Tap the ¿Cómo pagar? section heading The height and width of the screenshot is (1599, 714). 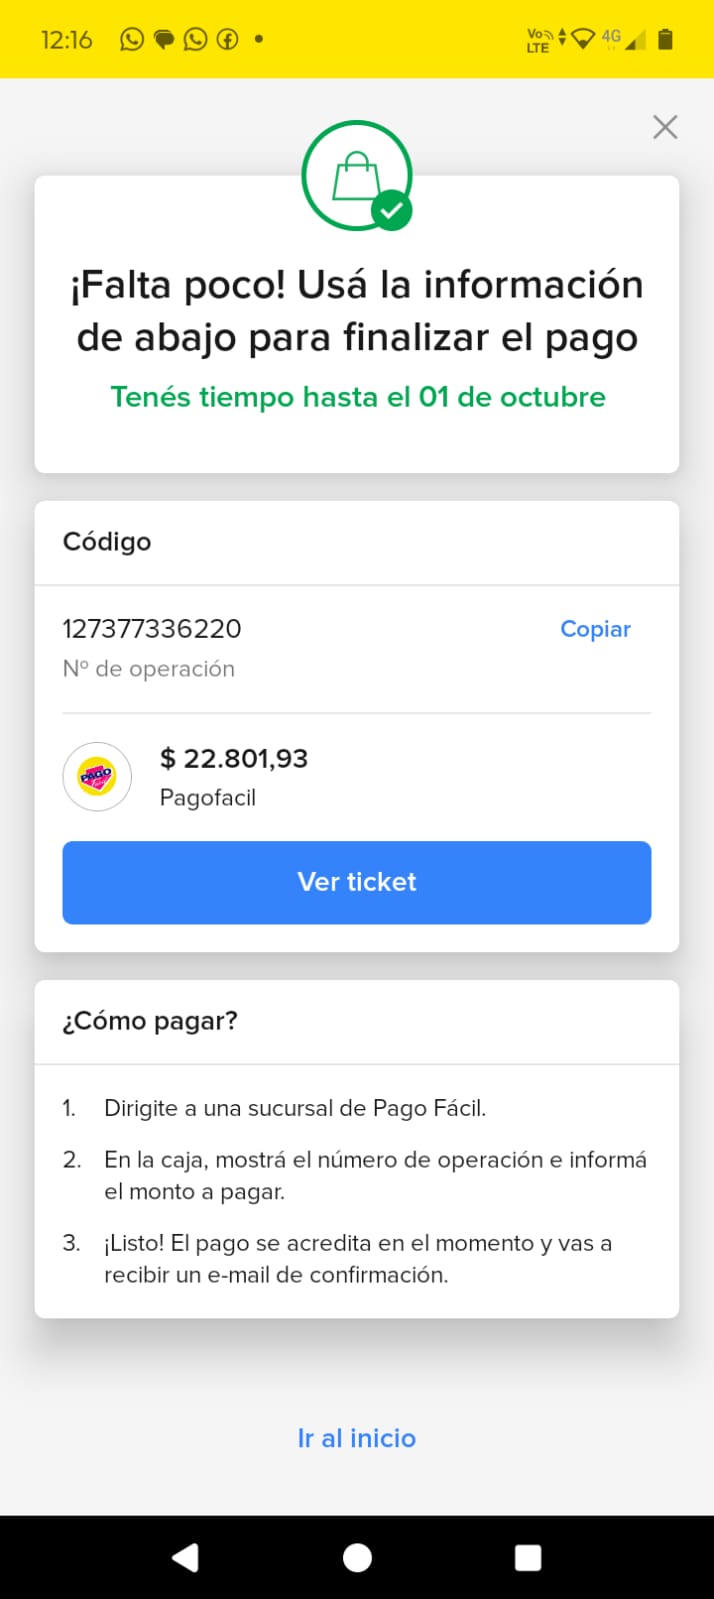coord(150,1021)
